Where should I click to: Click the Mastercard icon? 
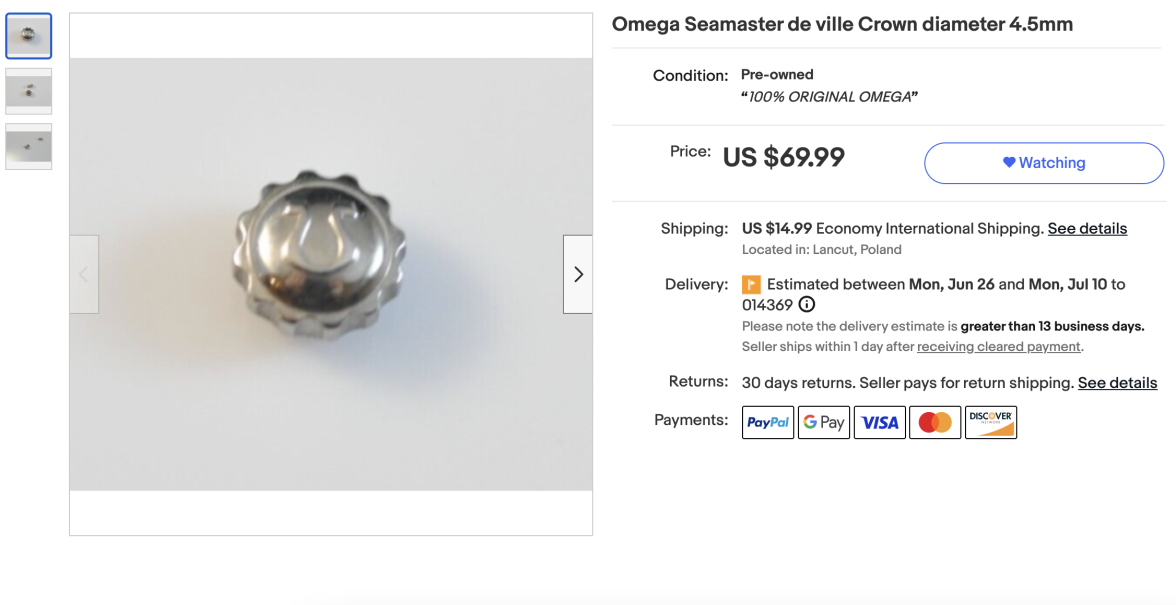coord(935,422)
